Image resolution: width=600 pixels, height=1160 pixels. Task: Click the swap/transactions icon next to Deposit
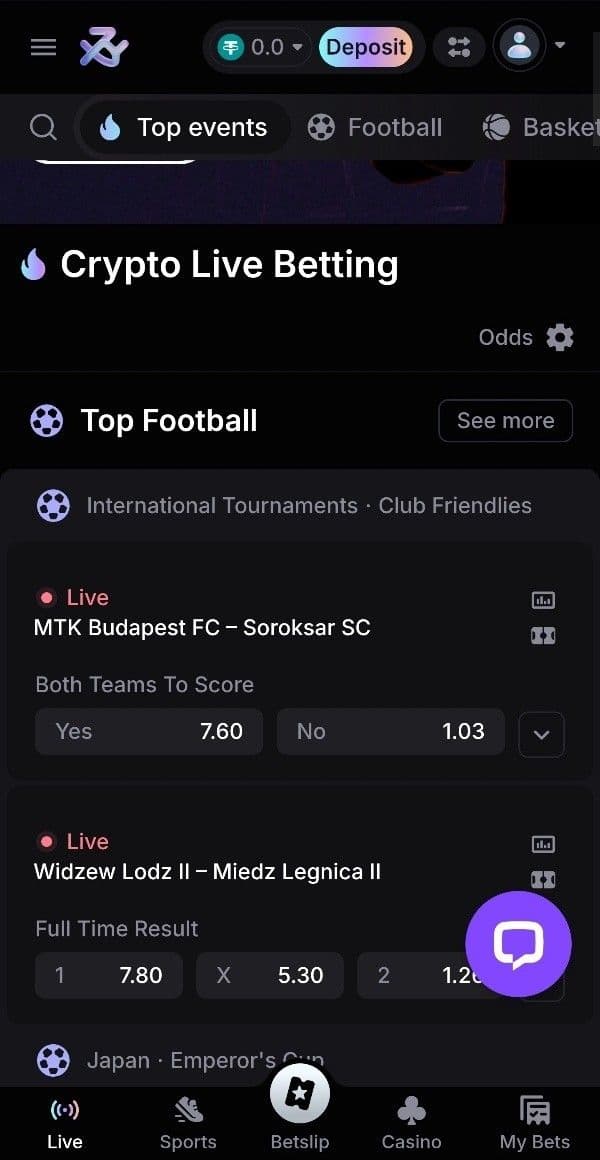coord(459,47)
